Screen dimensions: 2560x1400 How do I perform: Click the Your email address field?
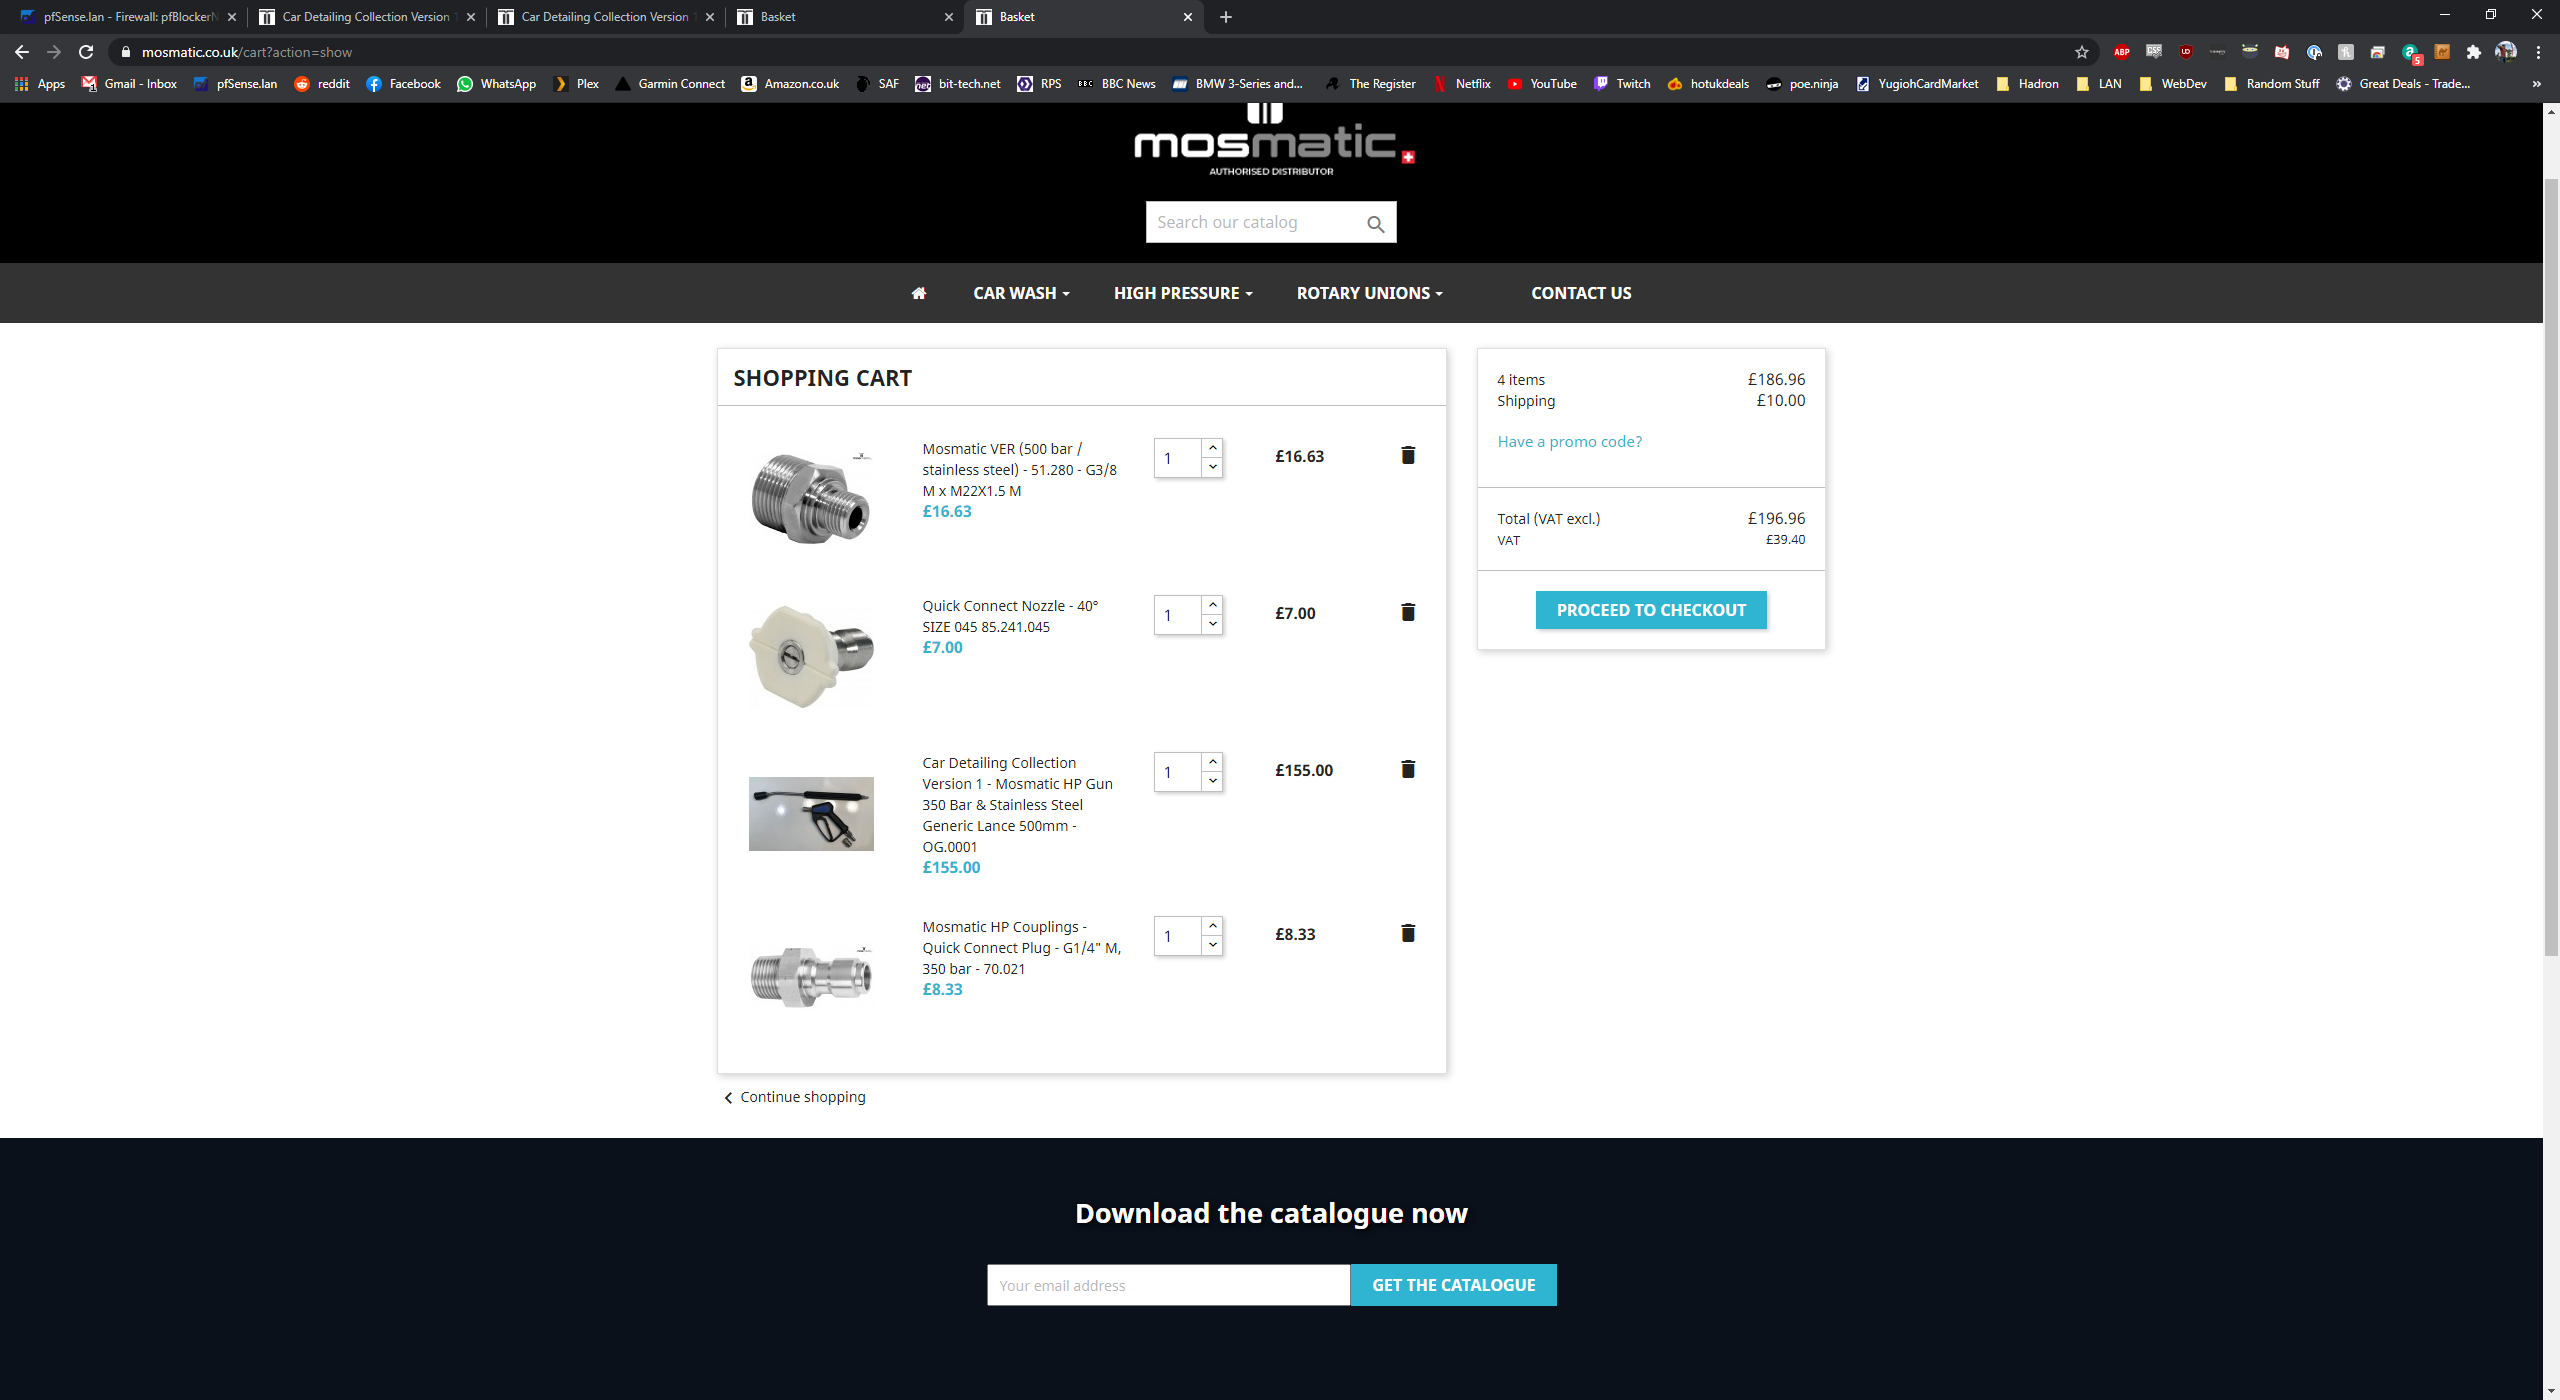[x=1168, y=1285]
